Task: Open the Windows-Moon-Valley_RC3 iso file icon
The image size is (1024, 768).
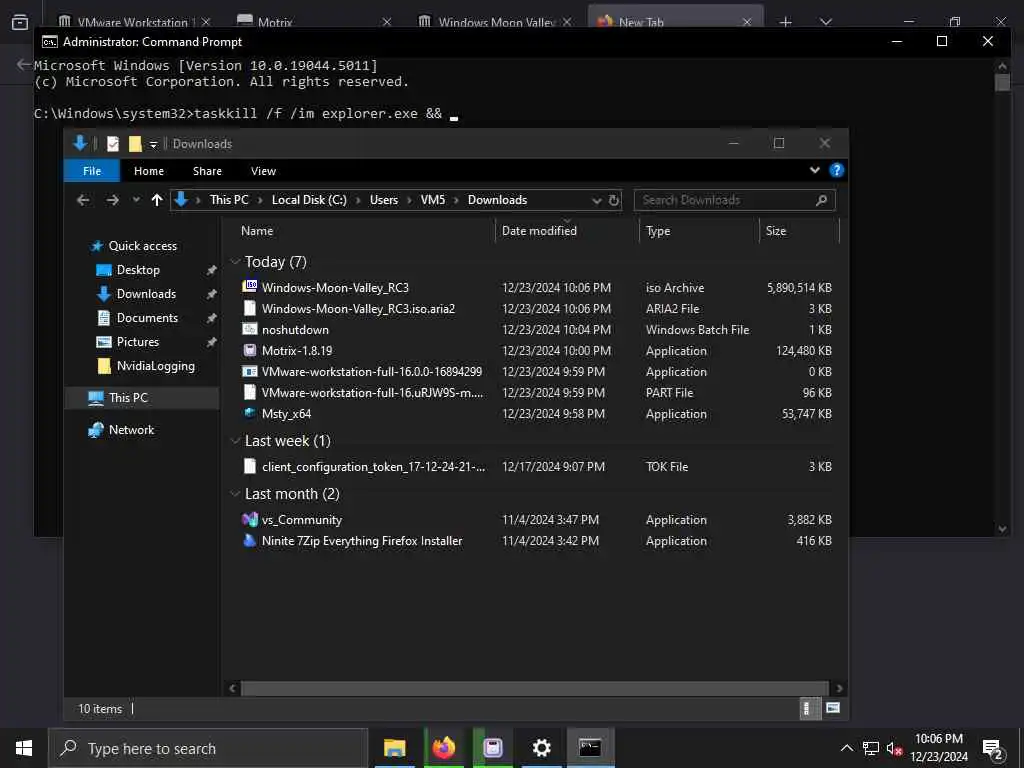Action: tap(249, 287)
